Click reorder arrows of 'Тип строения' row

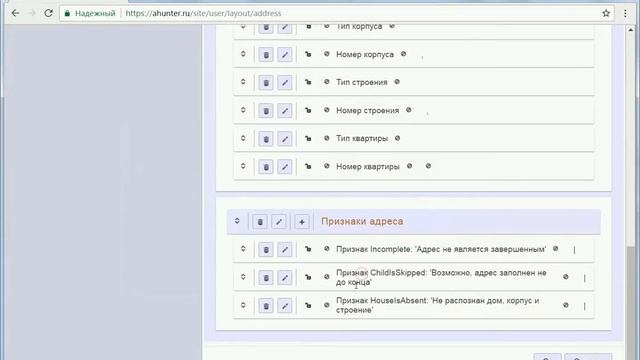243,82
